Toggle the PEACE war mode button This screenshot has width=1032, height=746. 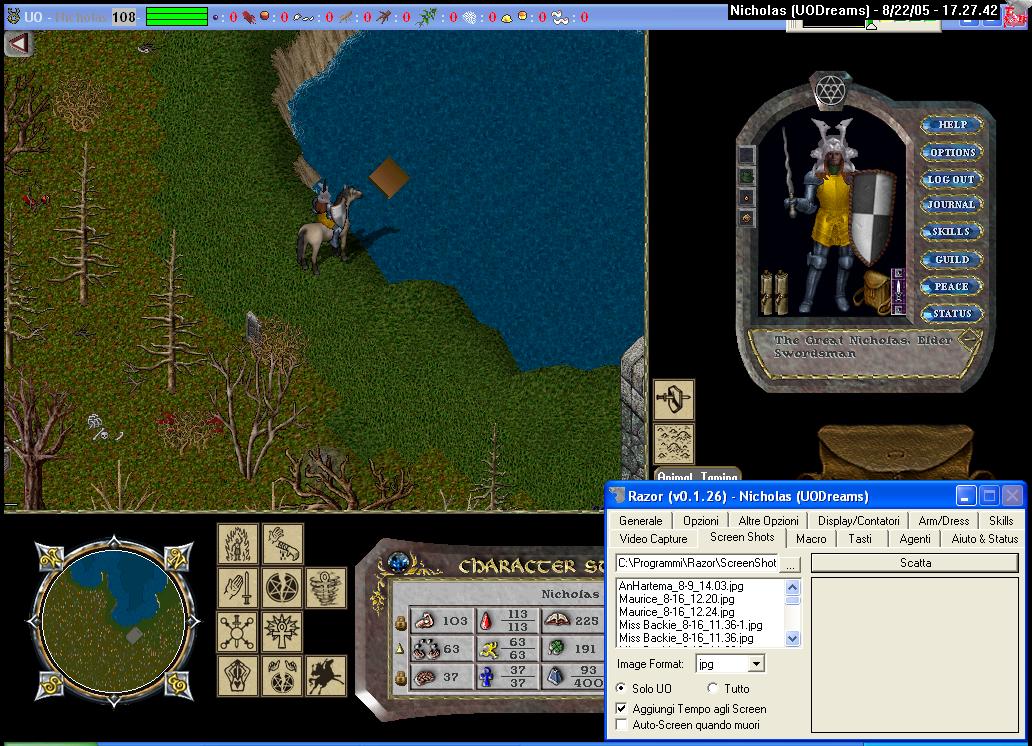(x=951, y=286)
